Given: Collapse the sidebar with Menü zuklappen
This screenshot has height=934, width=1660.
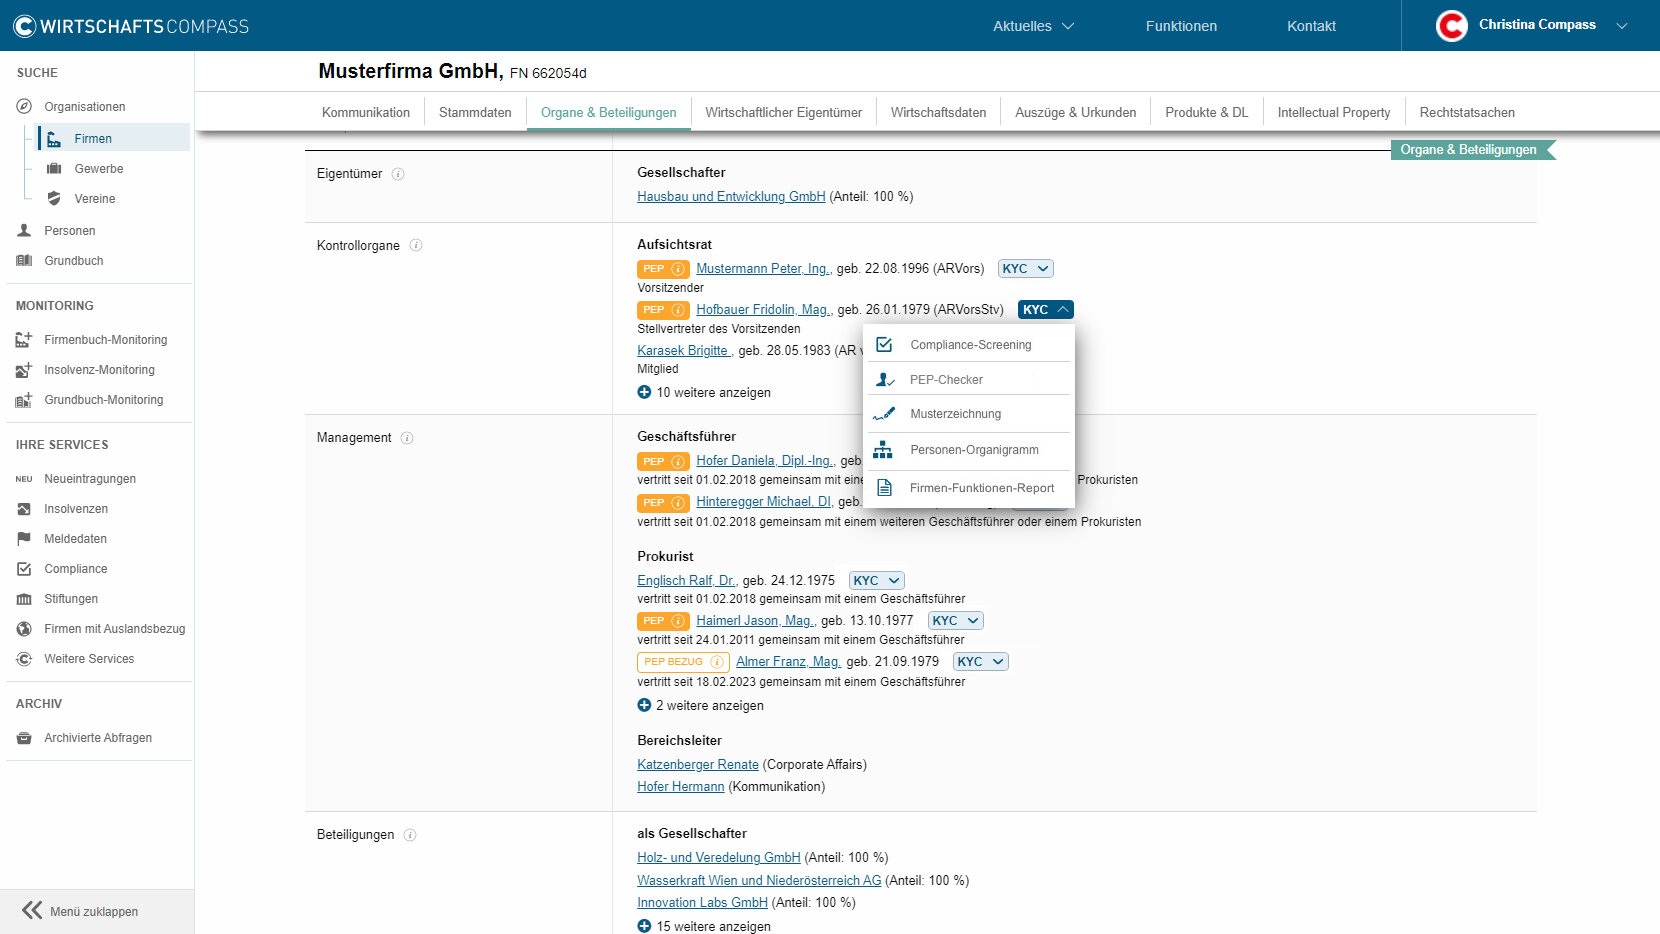Looking at the screenshot, I should coord(80,911).
